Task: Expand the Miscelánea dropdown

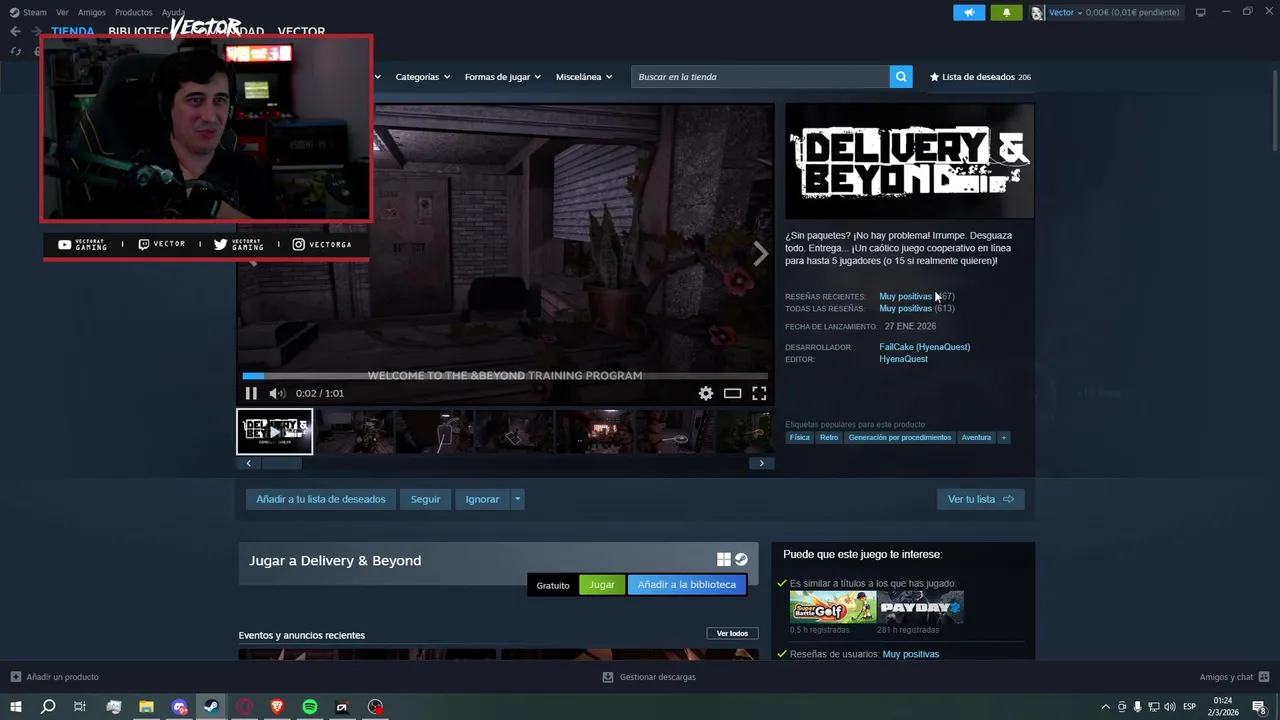Action: [584, 77]
